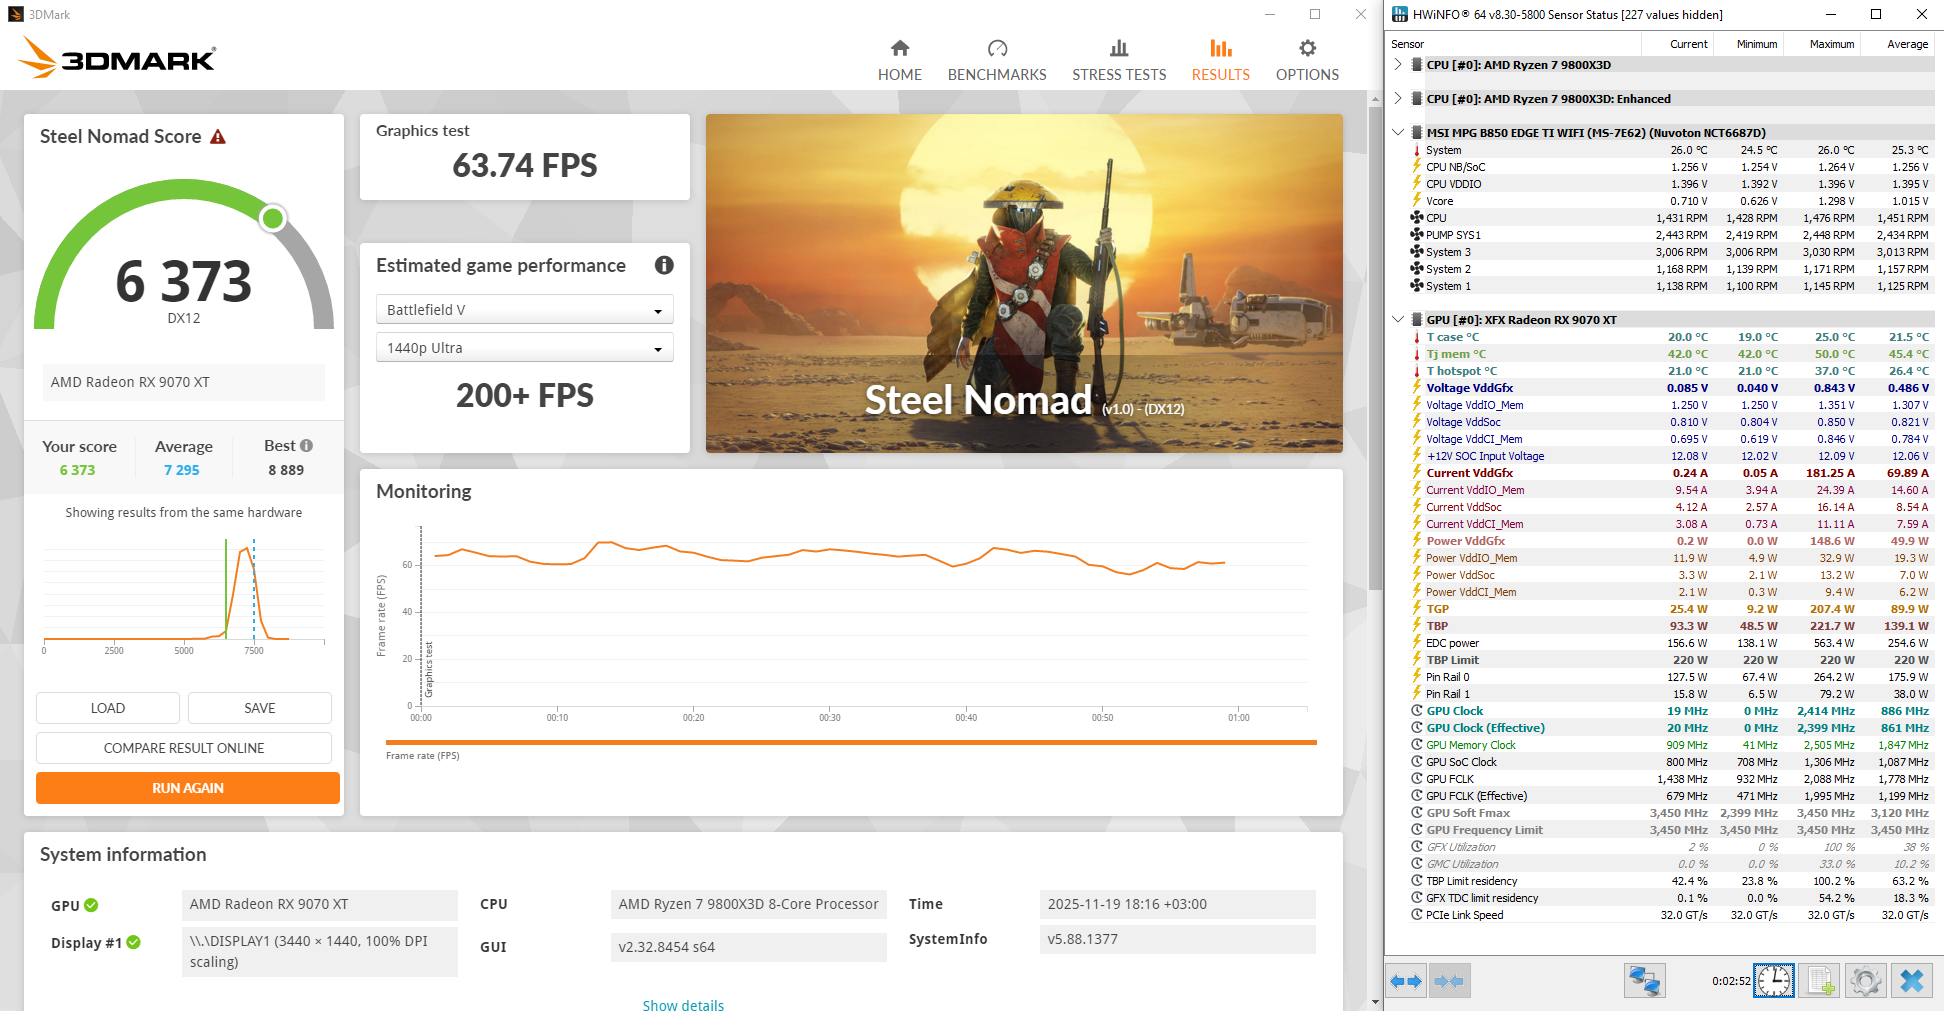
Task: Click the info icon next to Best
Action: point(306,446)
